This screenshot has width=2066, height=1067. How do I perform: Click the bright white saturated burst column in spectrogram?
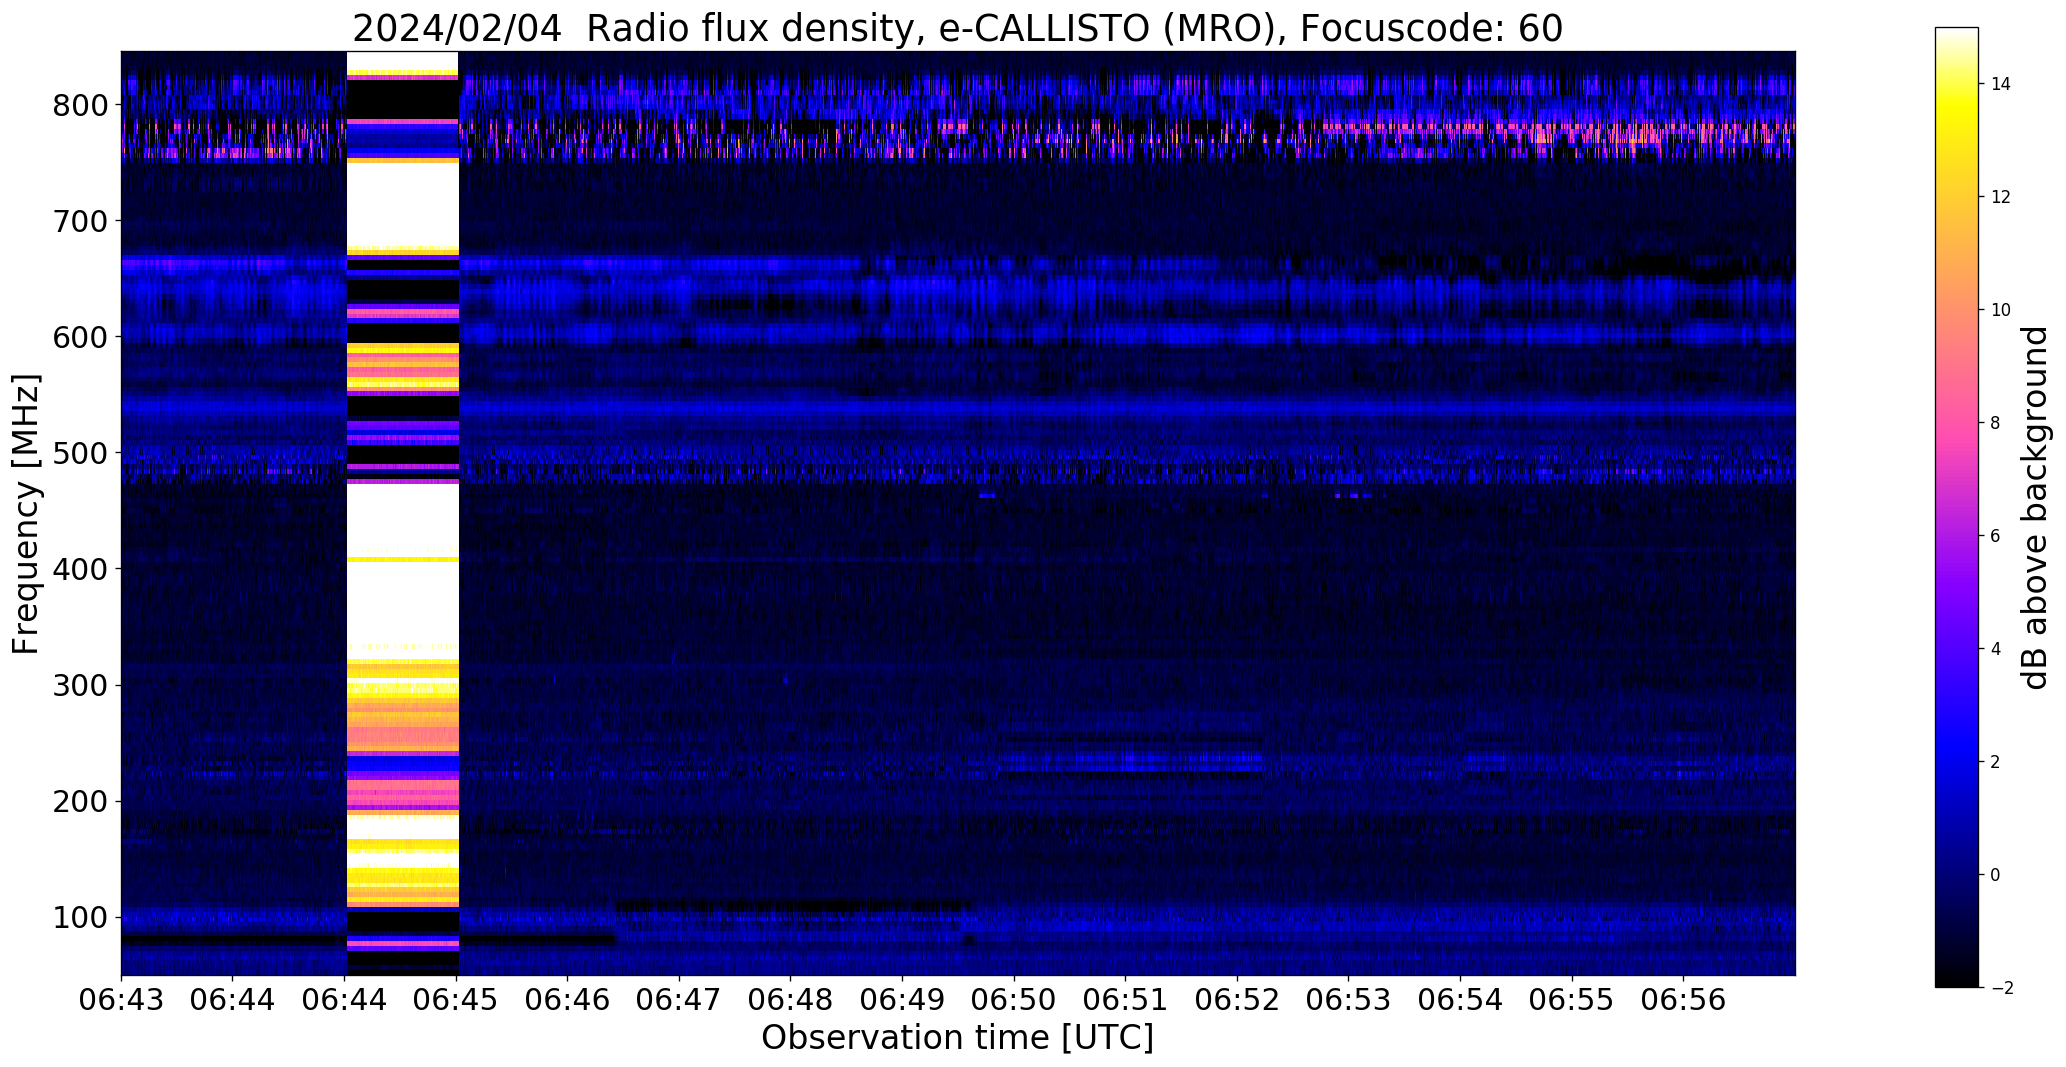coord(402,513)
